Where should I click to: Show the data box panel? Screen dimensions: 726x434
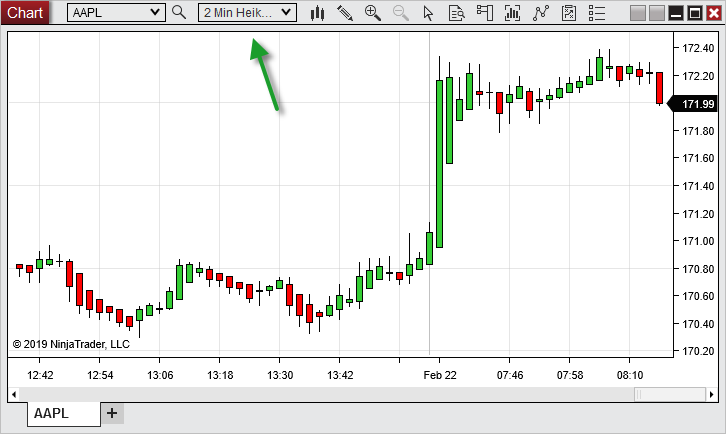coord(456,13)
